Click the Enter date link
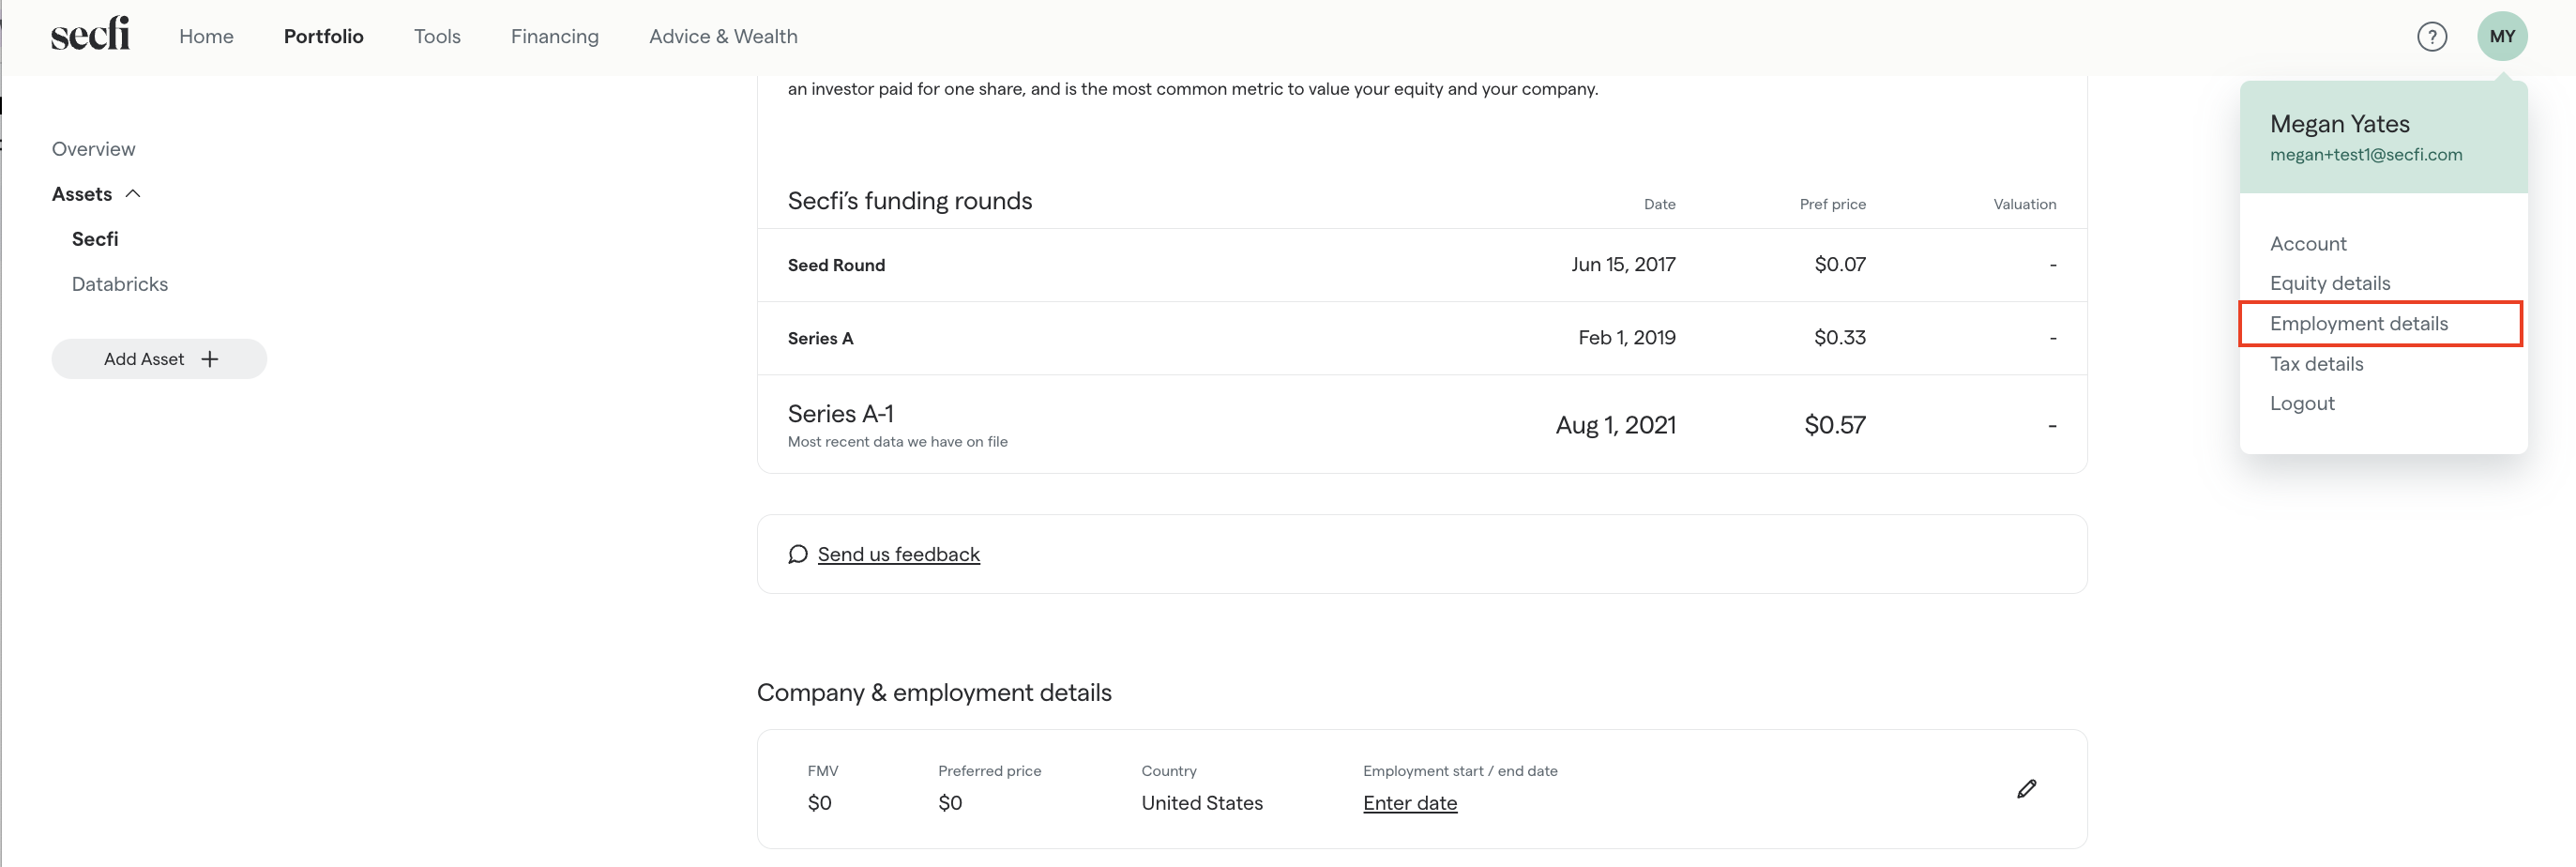Image resolution: width=2576 pixels, height=867 pixels. coord(1409,803)
